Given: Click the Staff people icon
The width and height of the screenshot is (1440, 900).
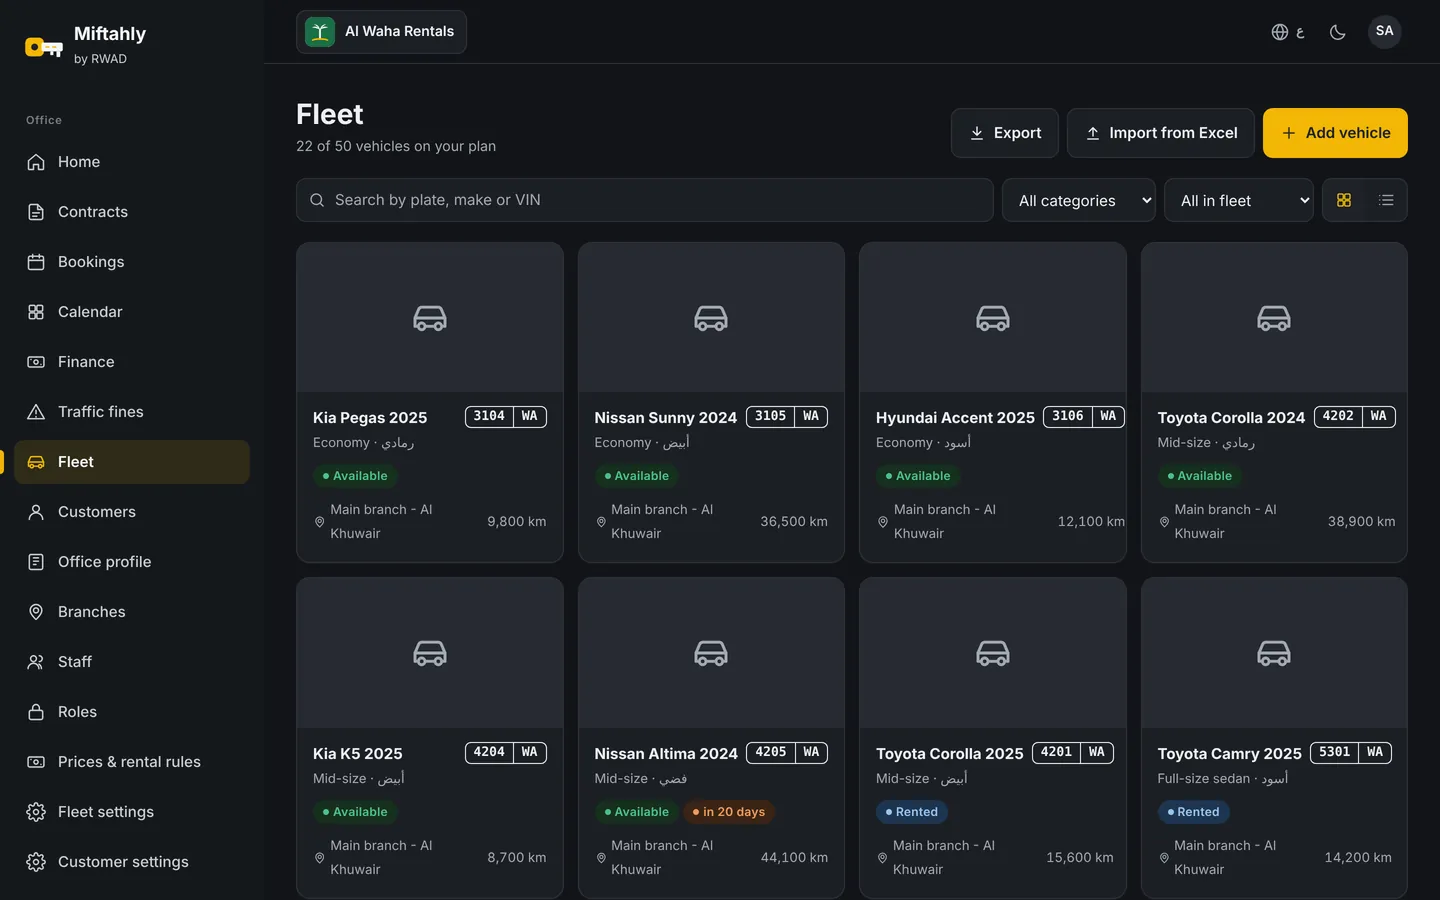Looking at the screenshot, I should tap(36, 662).
